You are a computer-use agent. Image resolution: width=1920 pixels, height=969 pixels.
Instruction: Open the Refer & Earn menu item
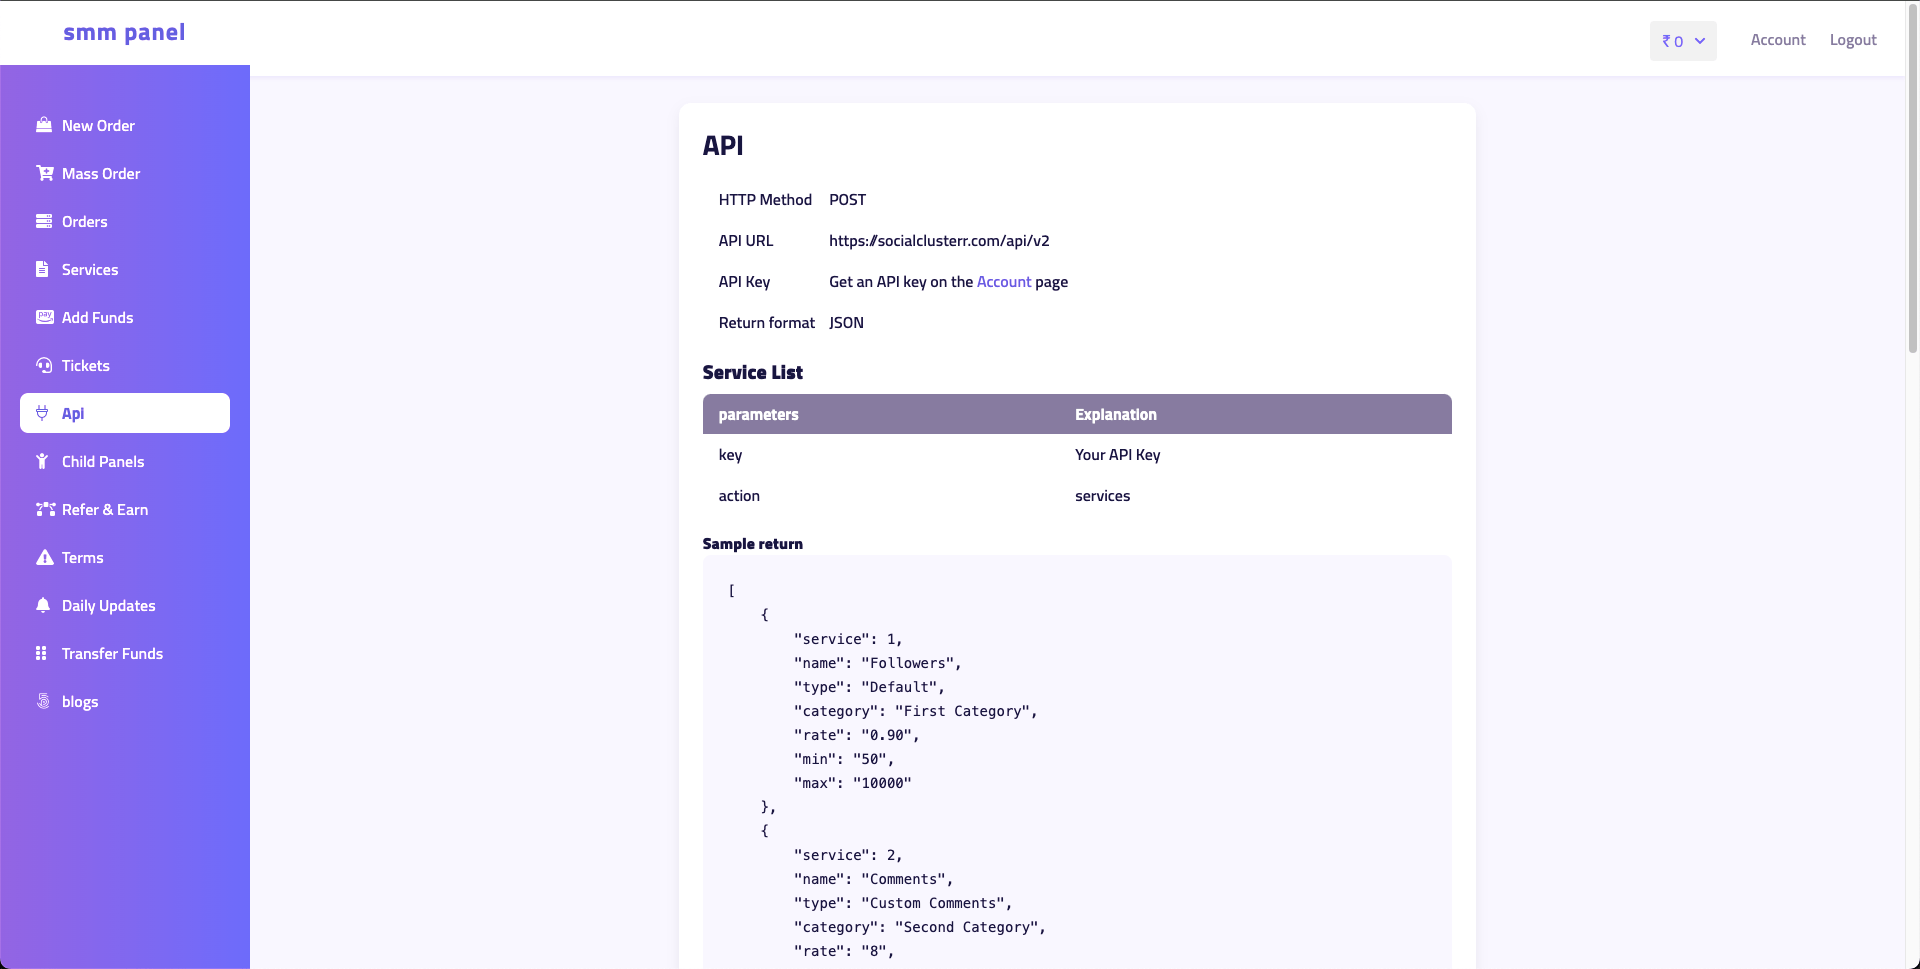pyautogui.click(x=104, y=509)
